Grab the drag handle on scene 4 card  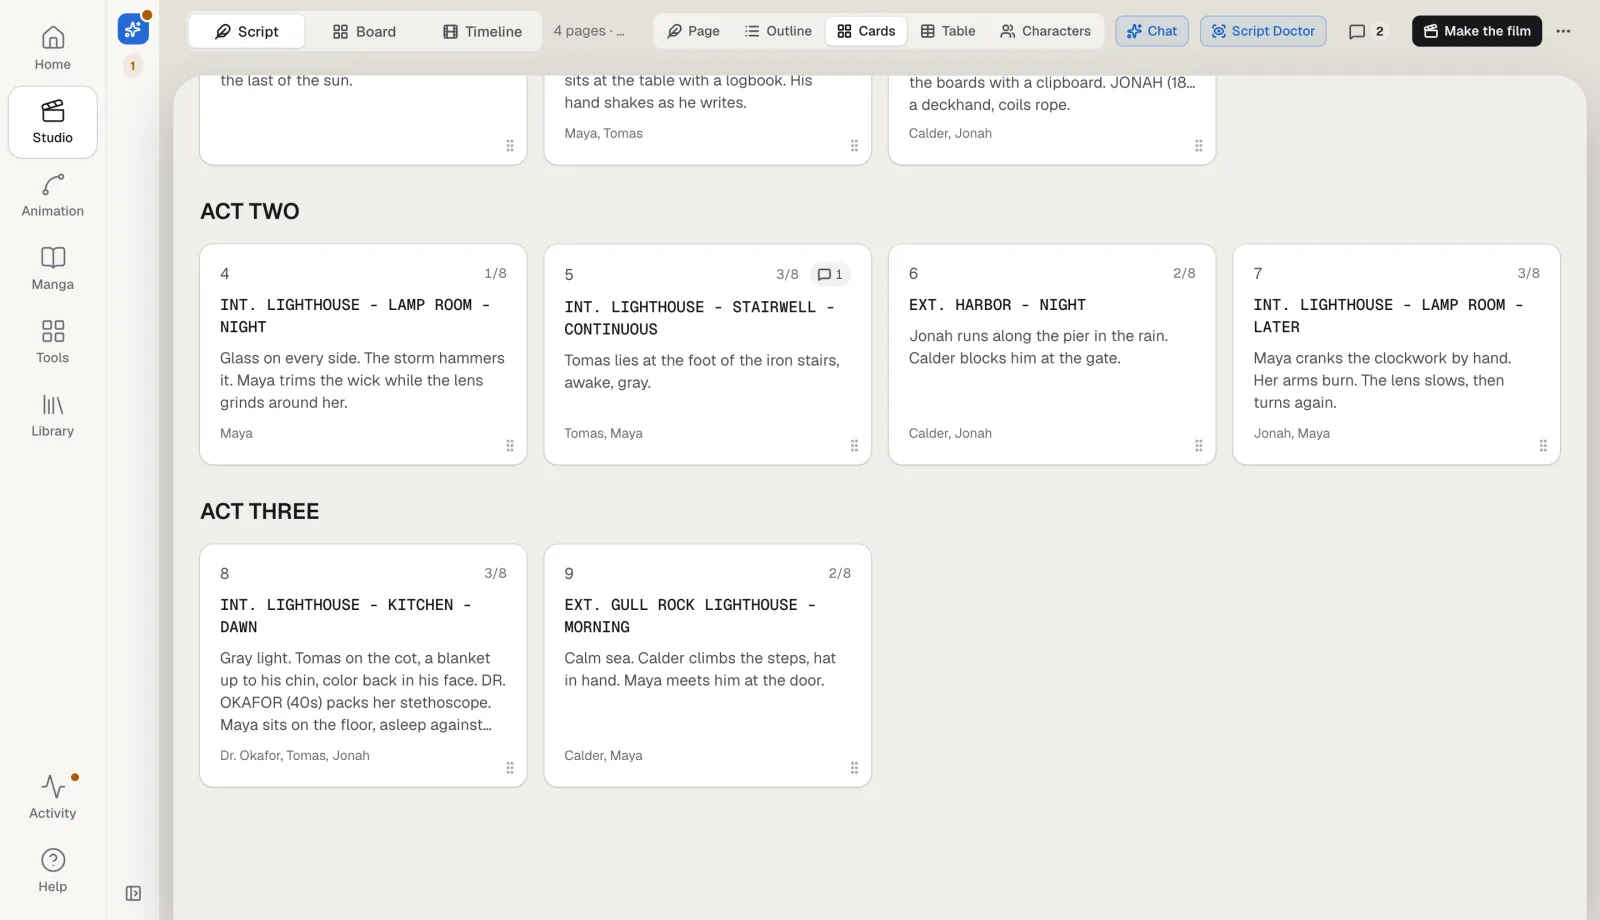[x=510, y=446]
